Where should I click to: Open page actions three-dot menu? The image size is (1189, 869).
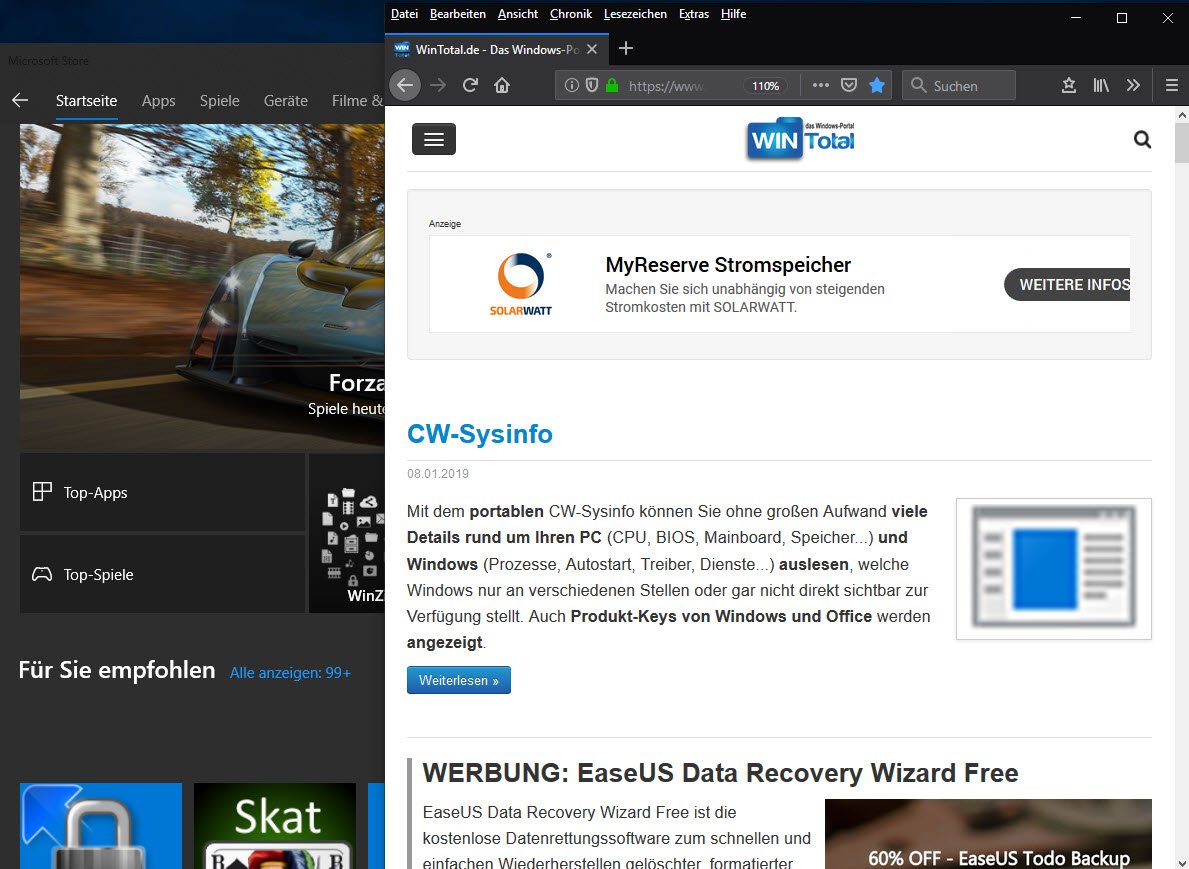[820, 85]
